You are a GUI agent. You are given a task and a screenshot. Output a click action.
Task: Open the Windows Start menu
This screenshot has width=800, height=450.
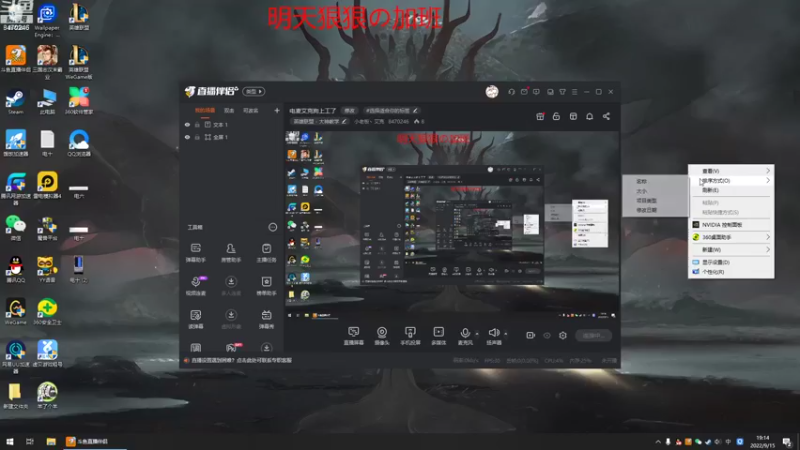point(10,441)
